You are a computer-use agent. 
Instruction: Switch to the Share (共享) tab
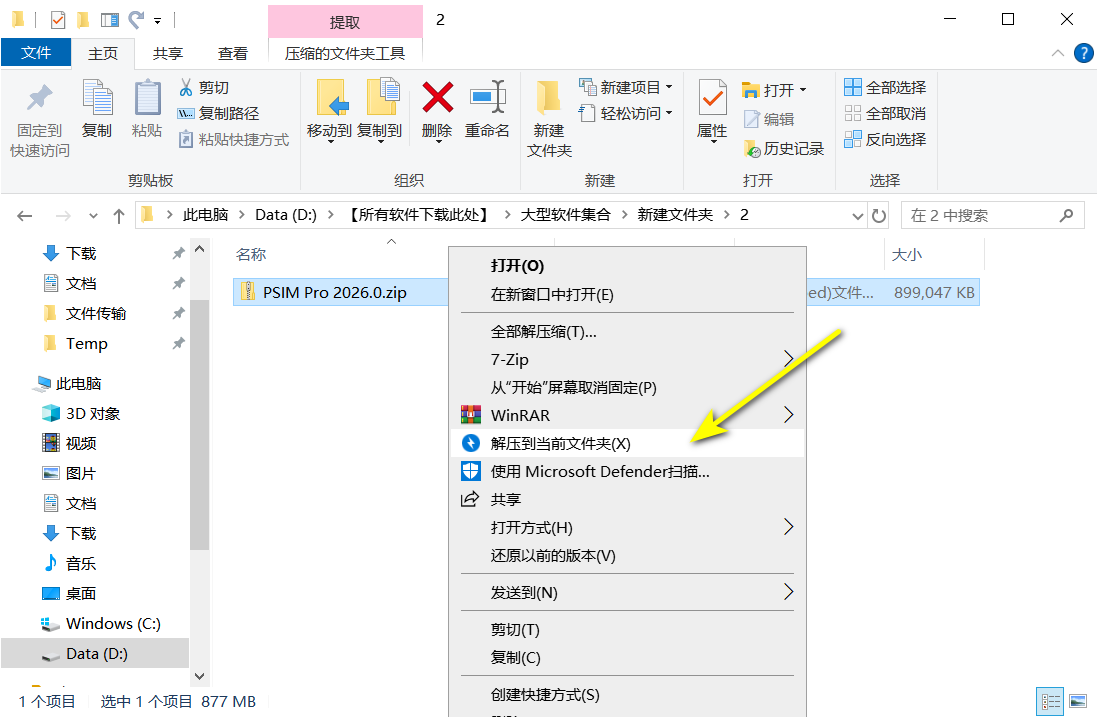pyautogui.click(x=168, y=53)
